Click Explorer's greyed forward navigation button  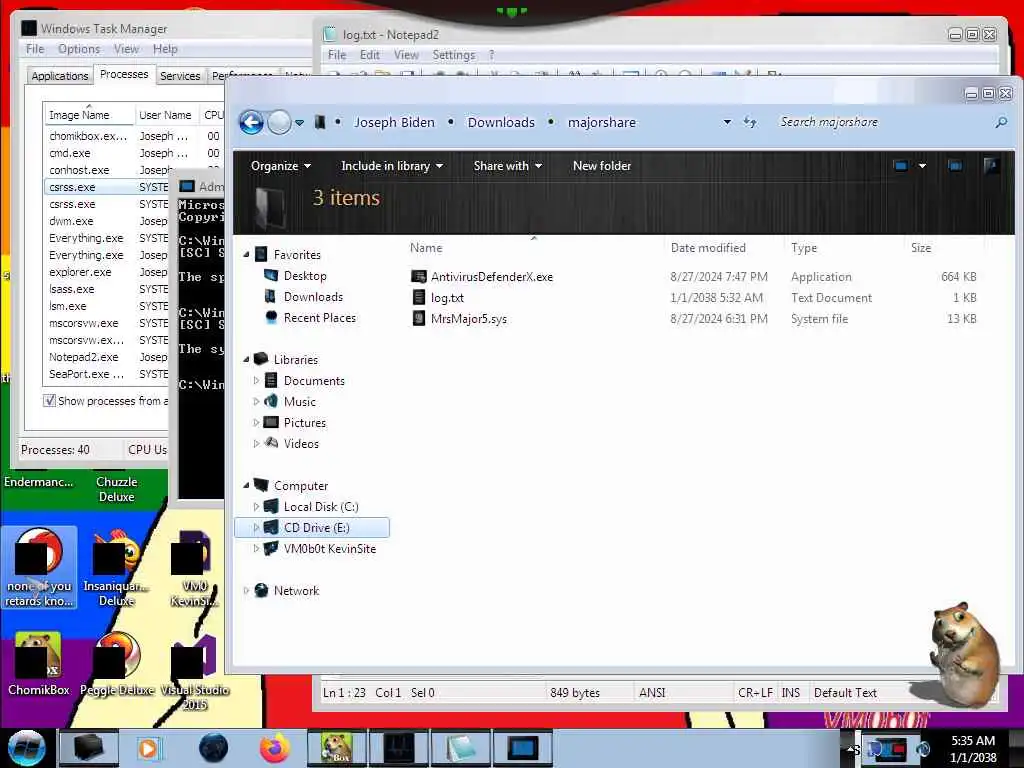point(280,122)
